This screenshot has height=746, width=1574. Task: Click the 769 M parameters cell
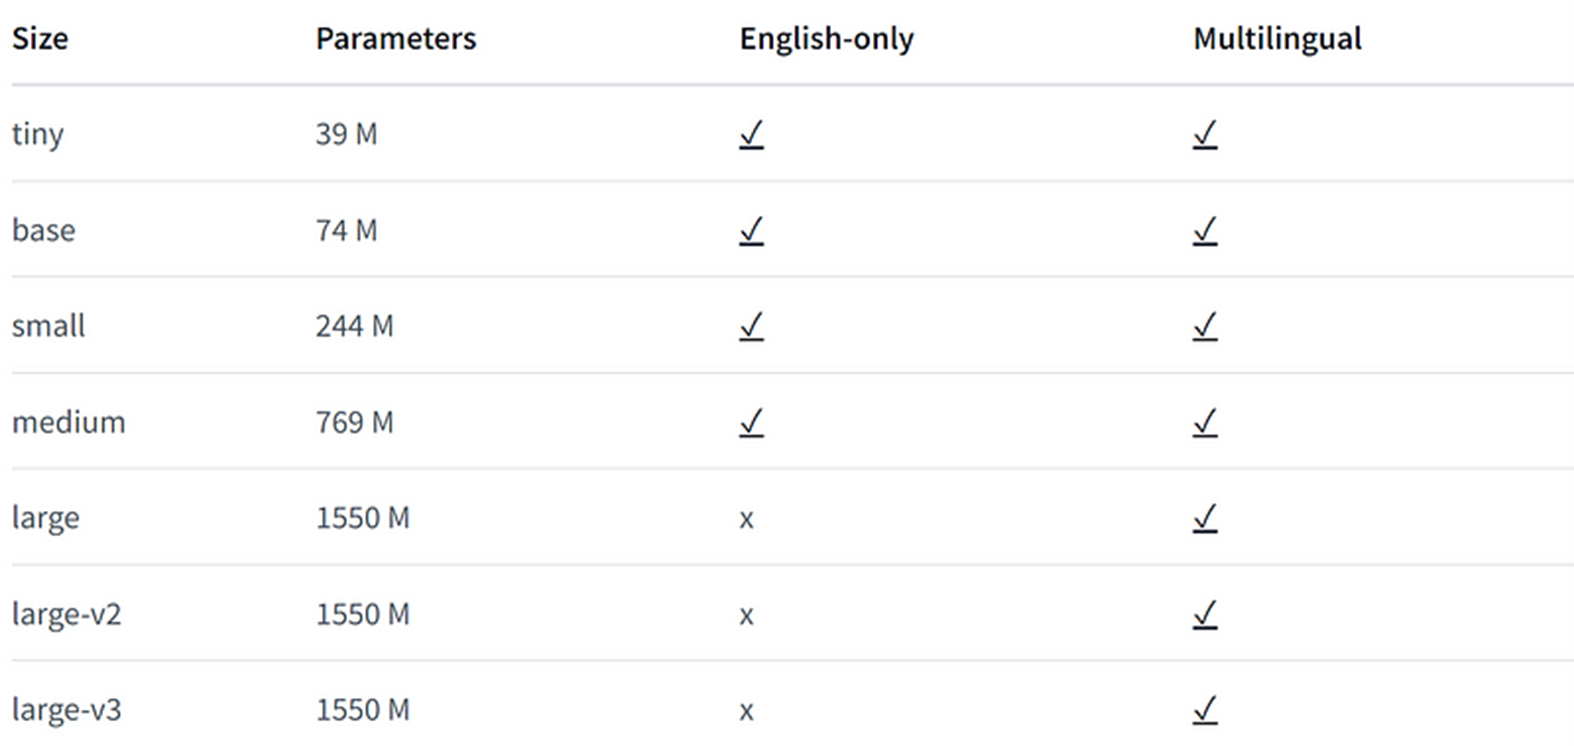pyautogui.click(x=354, y=422)
